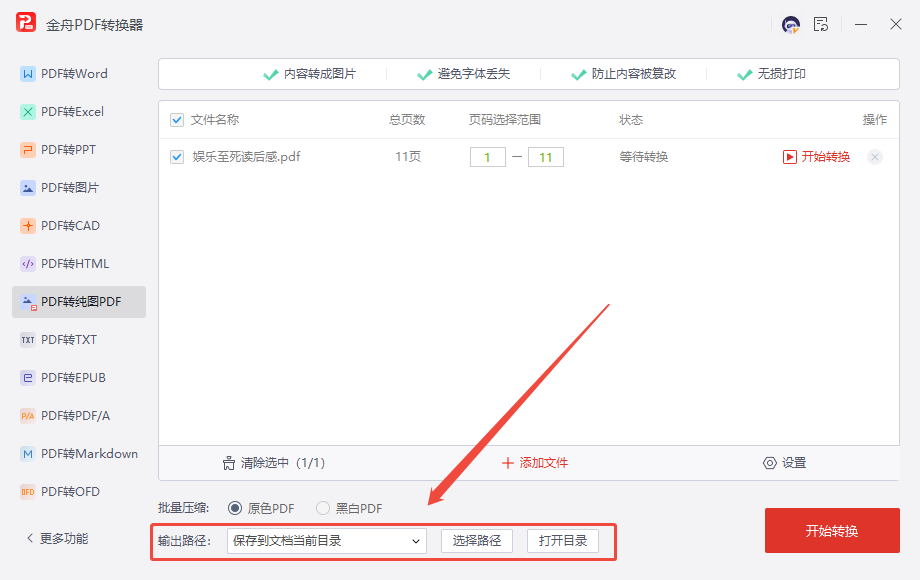The height and width of the screenshot is (580, 920).
Task: Click the PDF转OFD sidebar icon
Action: click(28, 492)
